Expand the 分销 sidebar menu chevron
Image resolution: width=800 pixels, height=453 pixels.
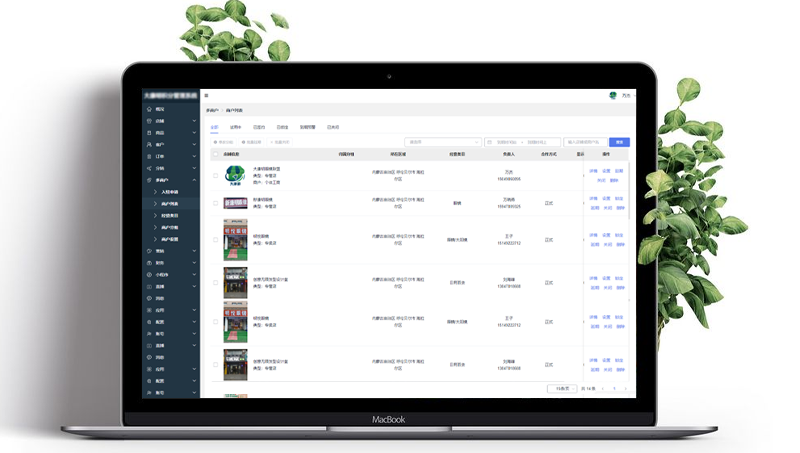[194, 168]
